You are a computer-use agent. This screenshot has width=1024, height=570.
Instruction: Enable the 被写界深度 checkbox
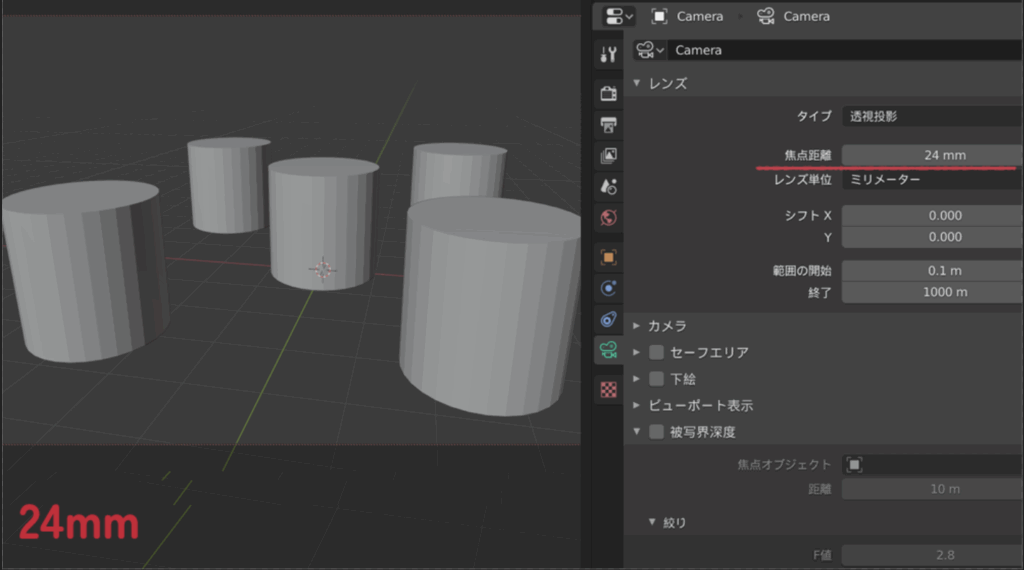point(657,432)
